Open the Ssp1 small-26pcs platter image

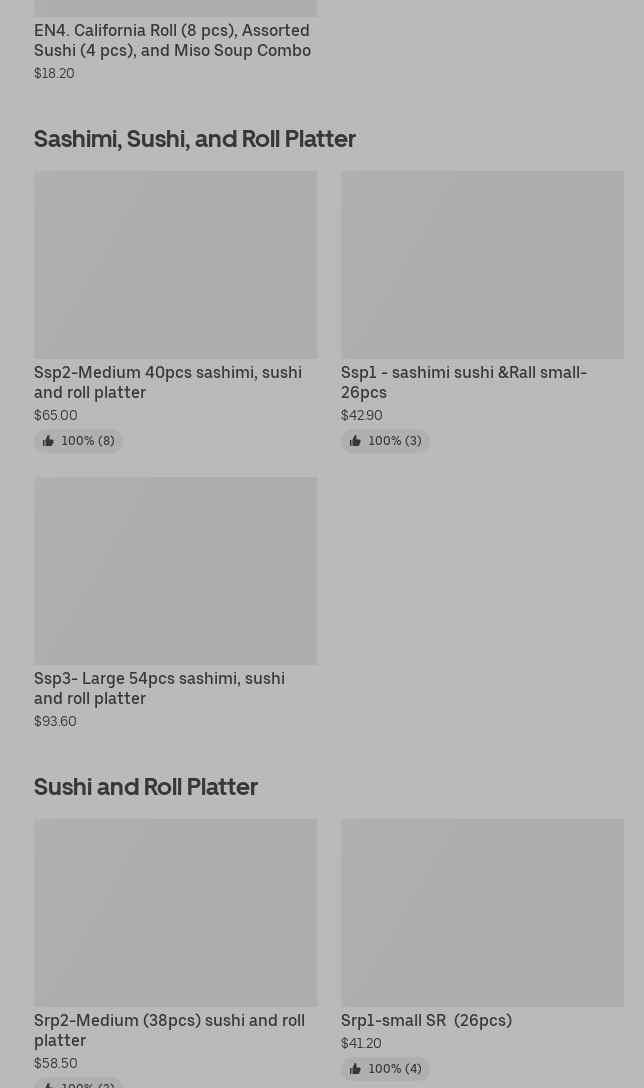coord(482,265)
